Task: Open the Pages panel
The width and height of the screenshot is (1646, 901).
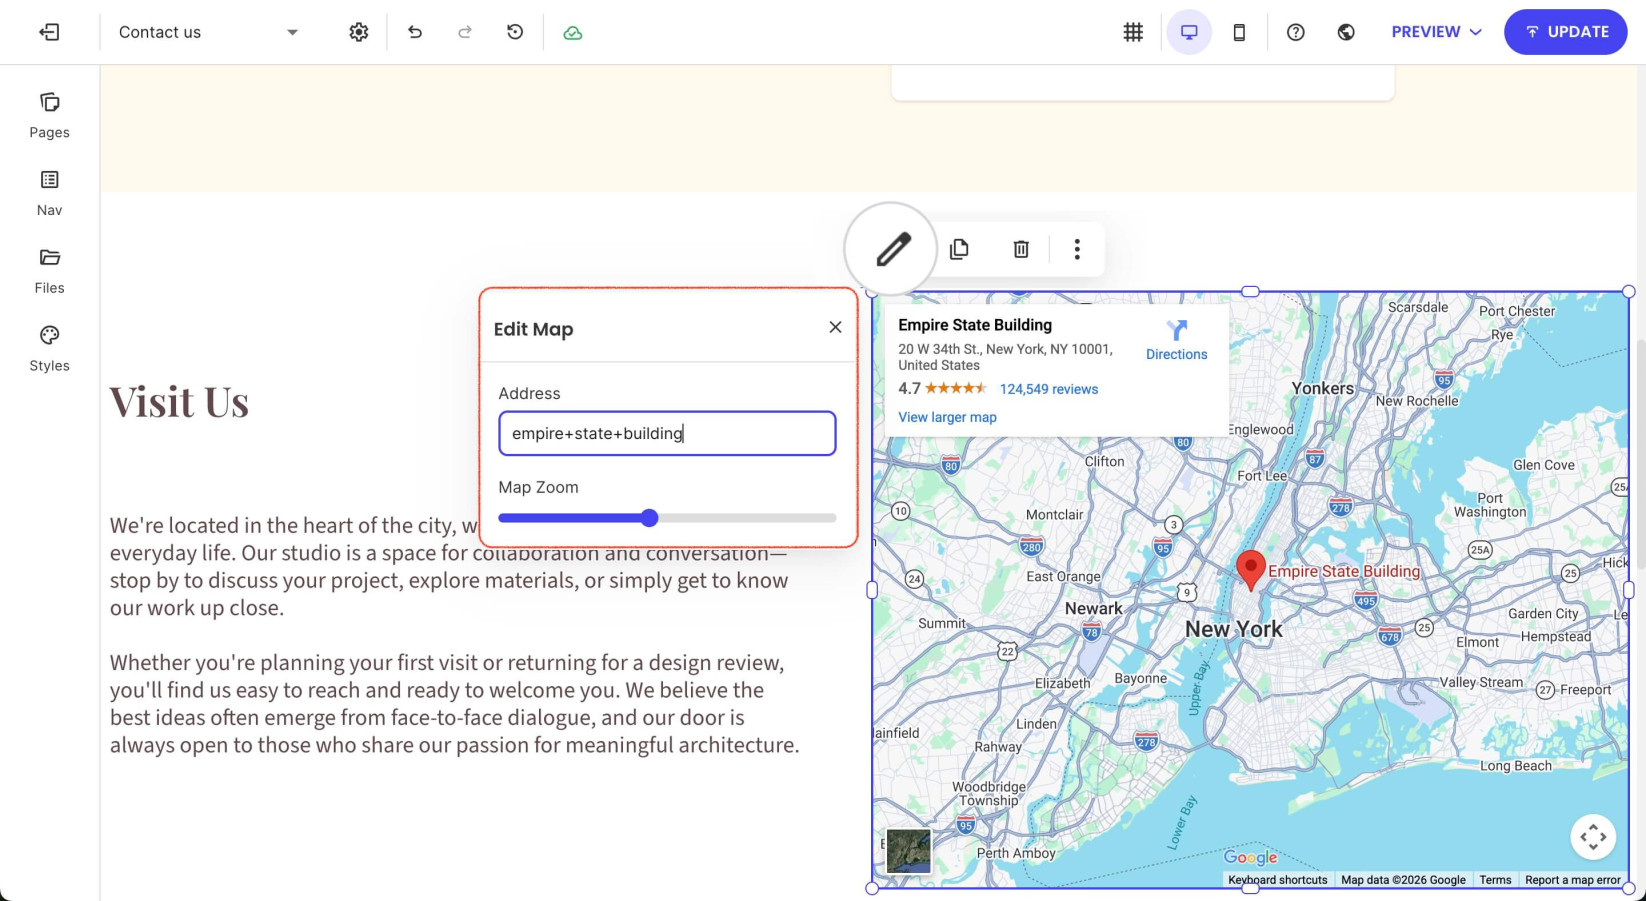Action: [x=49, y=115]
